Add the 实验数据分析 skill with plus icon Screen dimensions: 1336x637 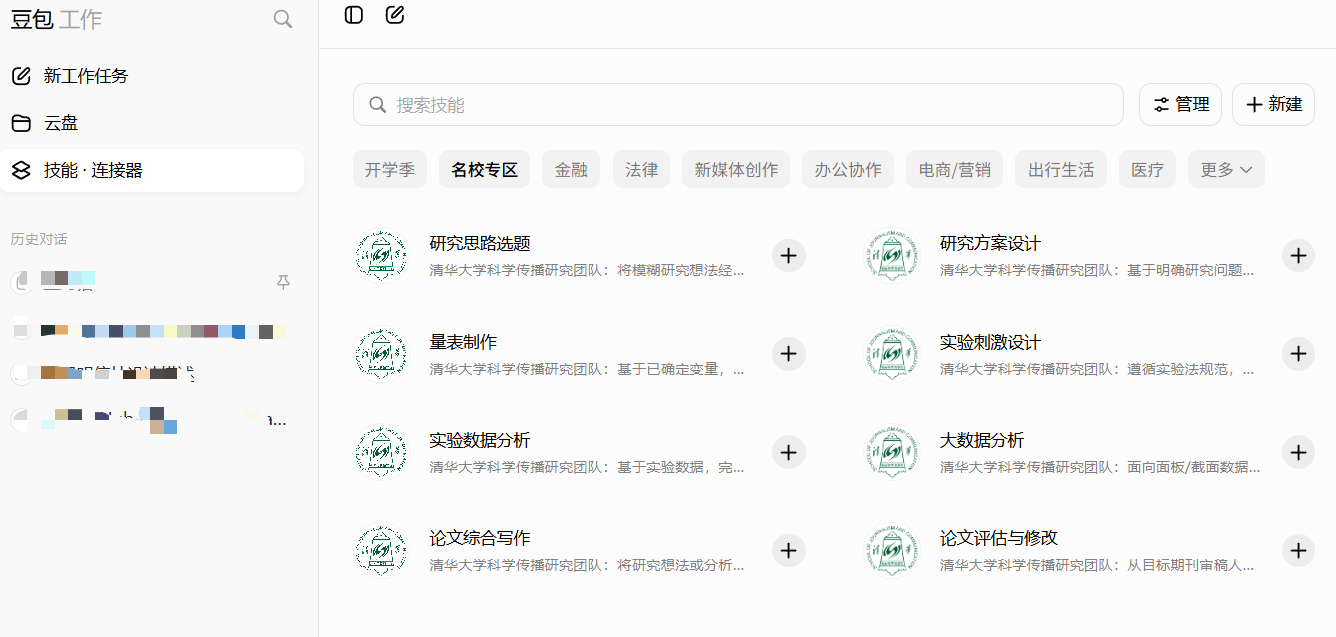point(789,452)
